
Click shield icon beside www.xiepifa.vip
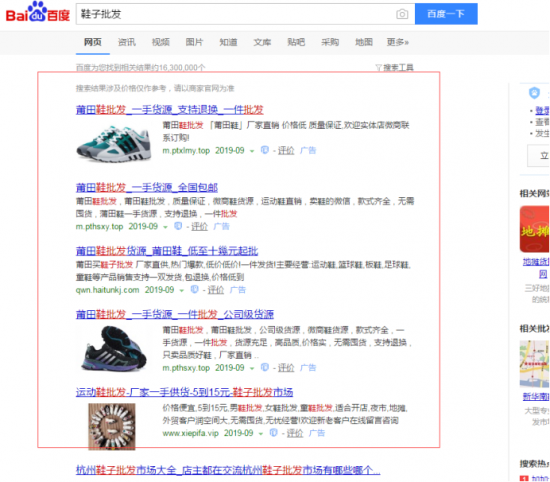(274, 433)
